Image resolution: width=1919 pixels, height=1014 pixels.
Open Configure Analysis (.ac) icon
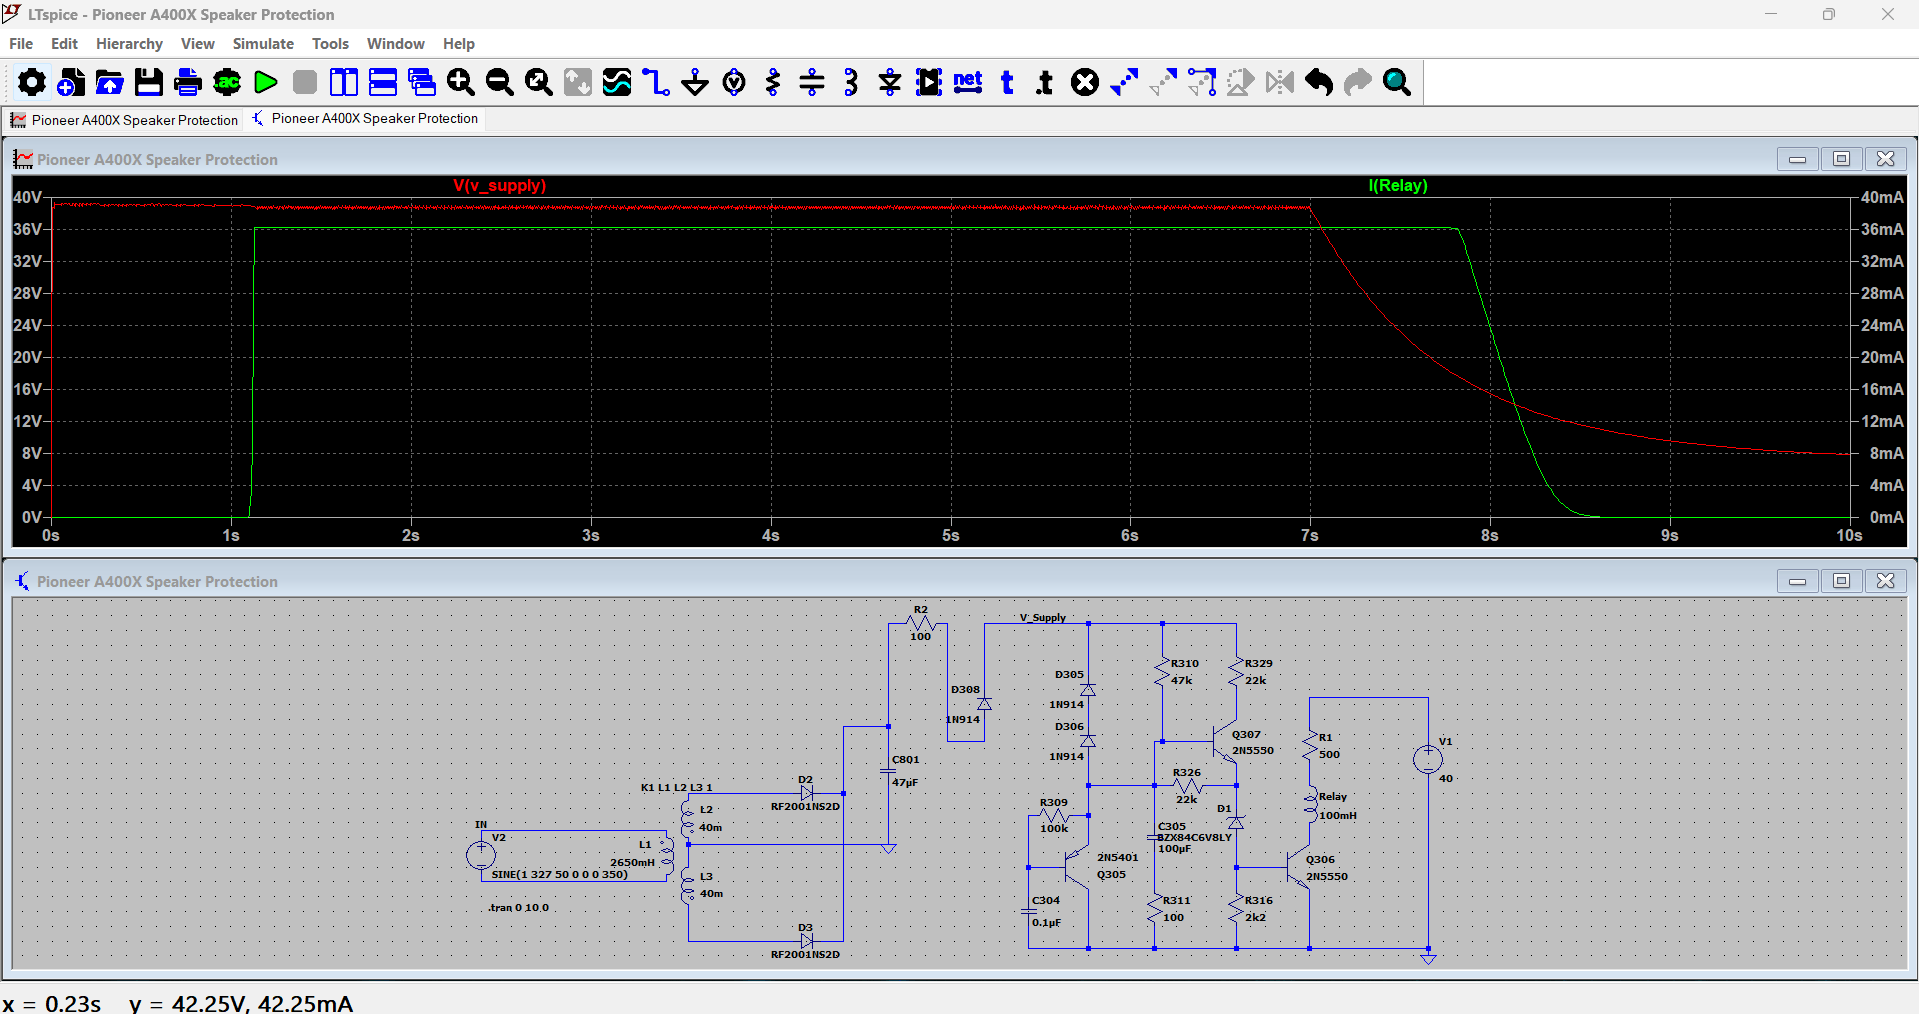pos(227,82)
